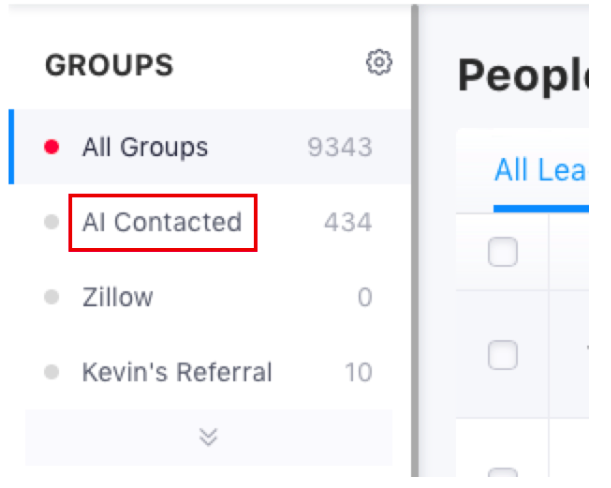611x488 pixels.
Task: Click the 9343 count for All Groups
Action: (x=340, y=147)
